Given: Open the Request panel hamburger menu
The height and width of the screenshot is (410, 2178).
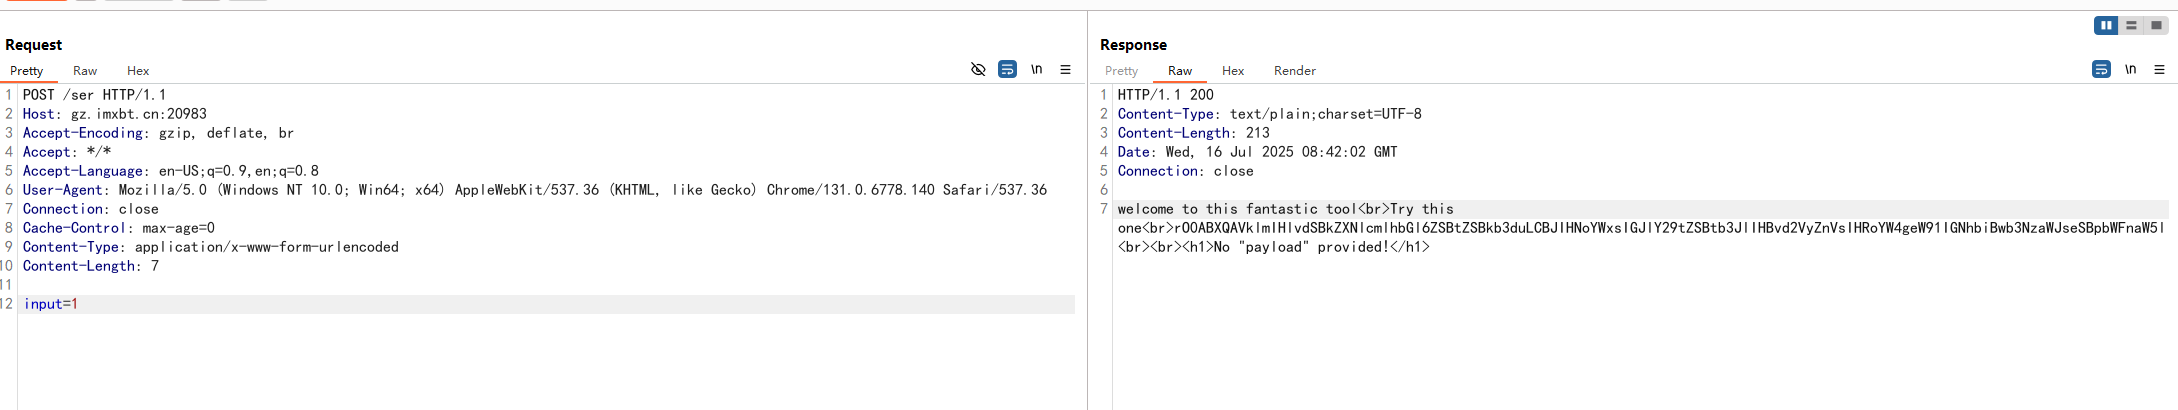Looking at the screenshot, I should pos(1065,69).
